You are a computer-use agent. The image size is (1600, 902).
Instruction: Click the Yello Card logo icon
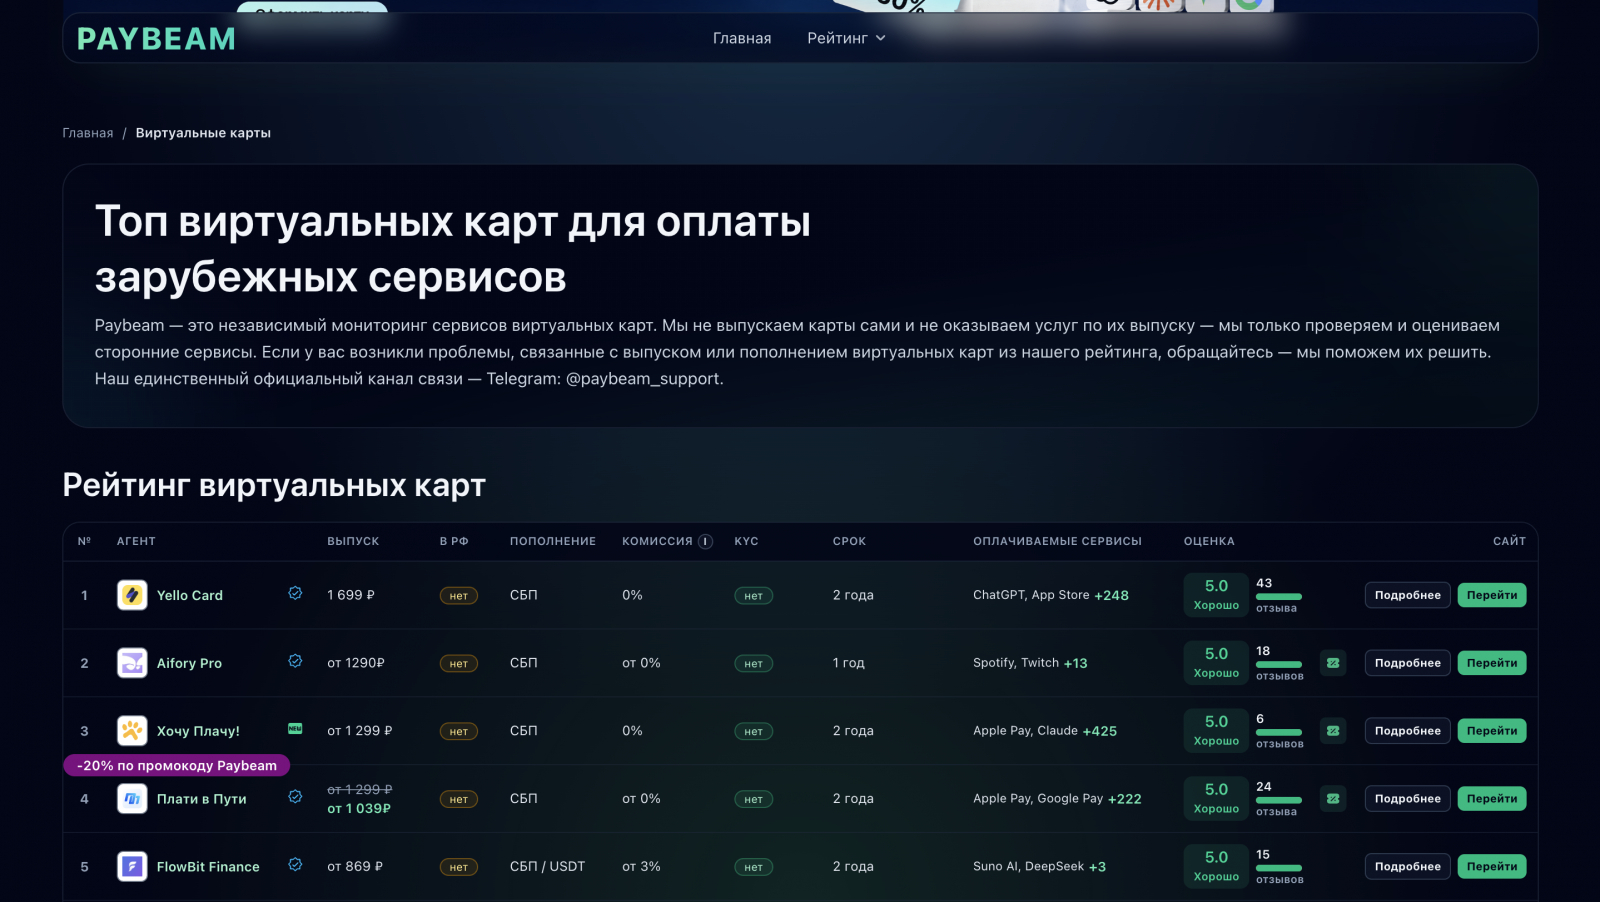point(132,595)
